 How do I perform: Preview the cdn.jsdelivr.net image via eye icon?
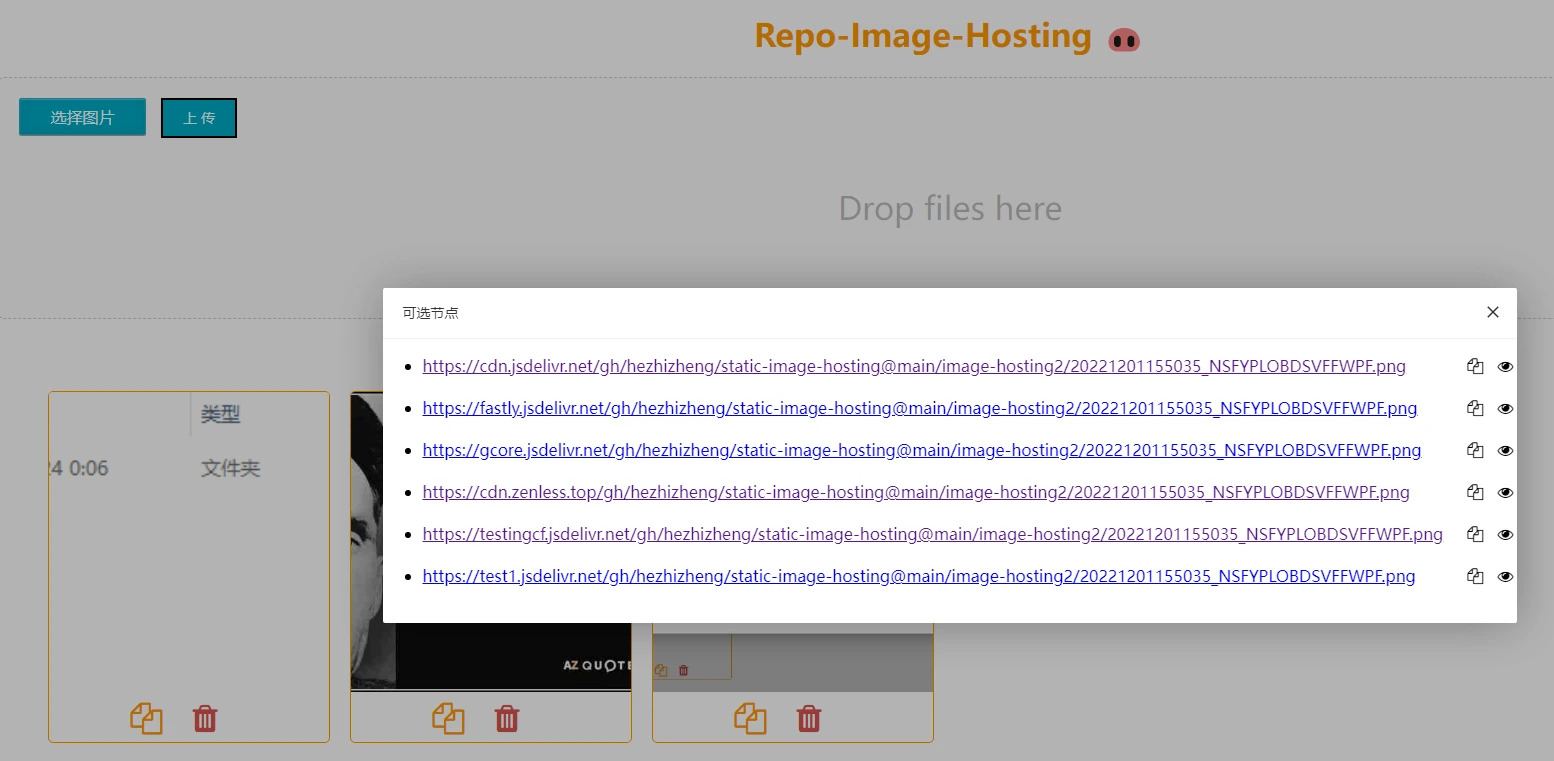point(1505,366)
